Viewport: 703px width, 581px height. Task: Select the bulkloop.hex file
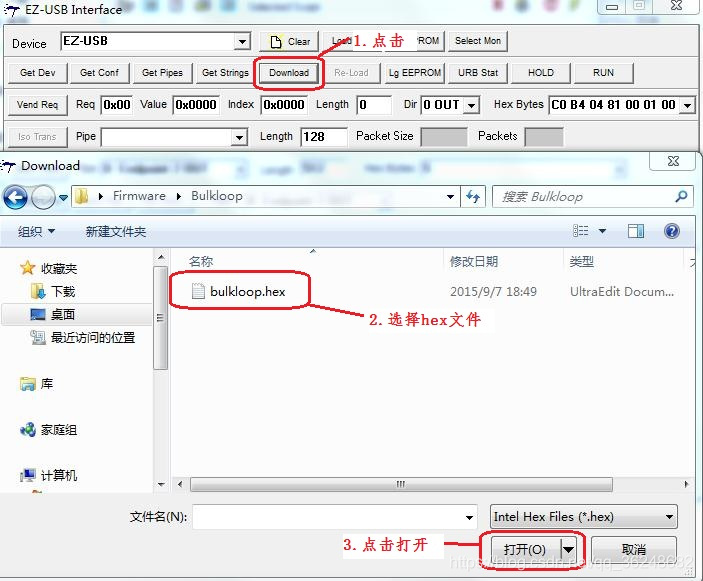(x=247, y=292)
